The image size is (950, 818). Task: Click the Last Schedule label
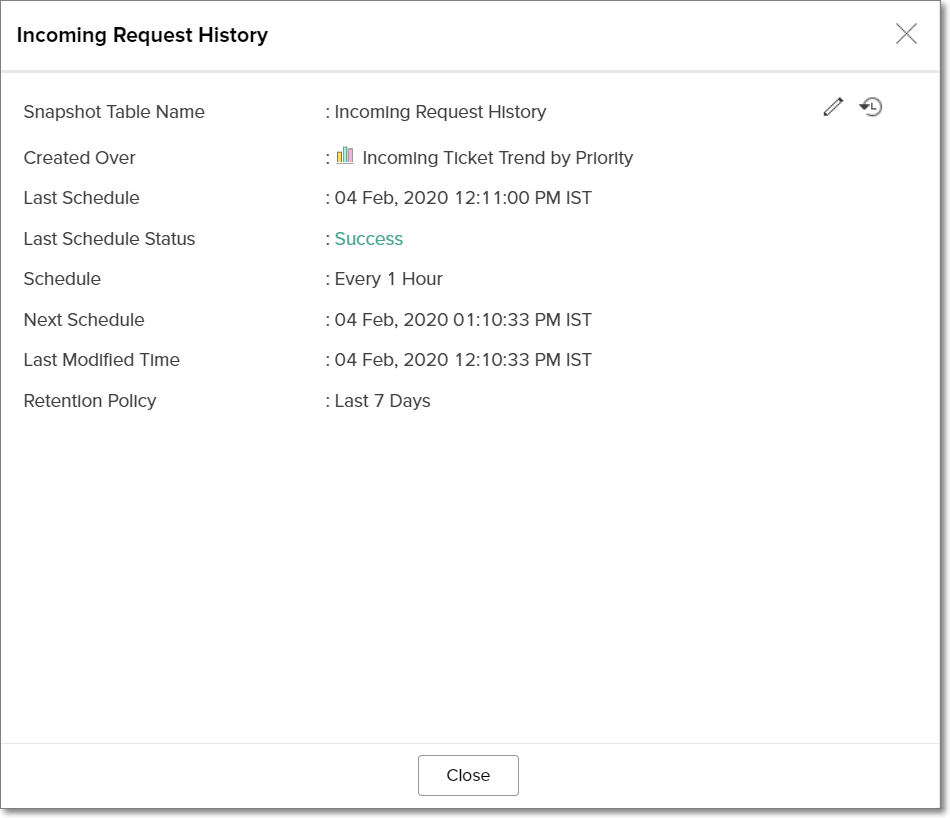(x=81, y=198)
